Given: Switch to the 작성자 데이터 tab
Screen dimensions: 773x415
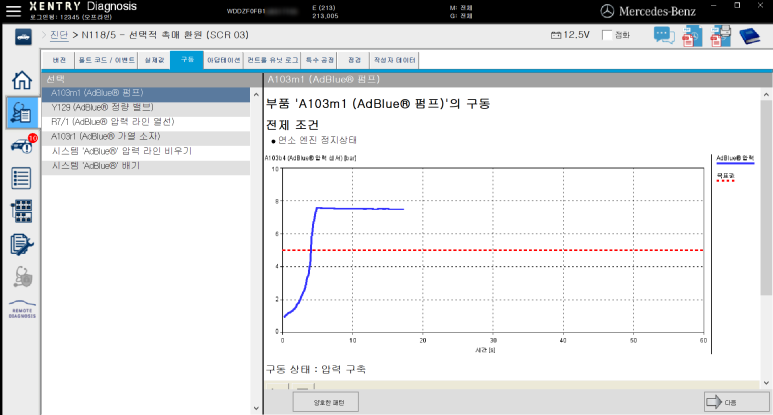Looking at the screenshot, I should [x=395, y=60].
